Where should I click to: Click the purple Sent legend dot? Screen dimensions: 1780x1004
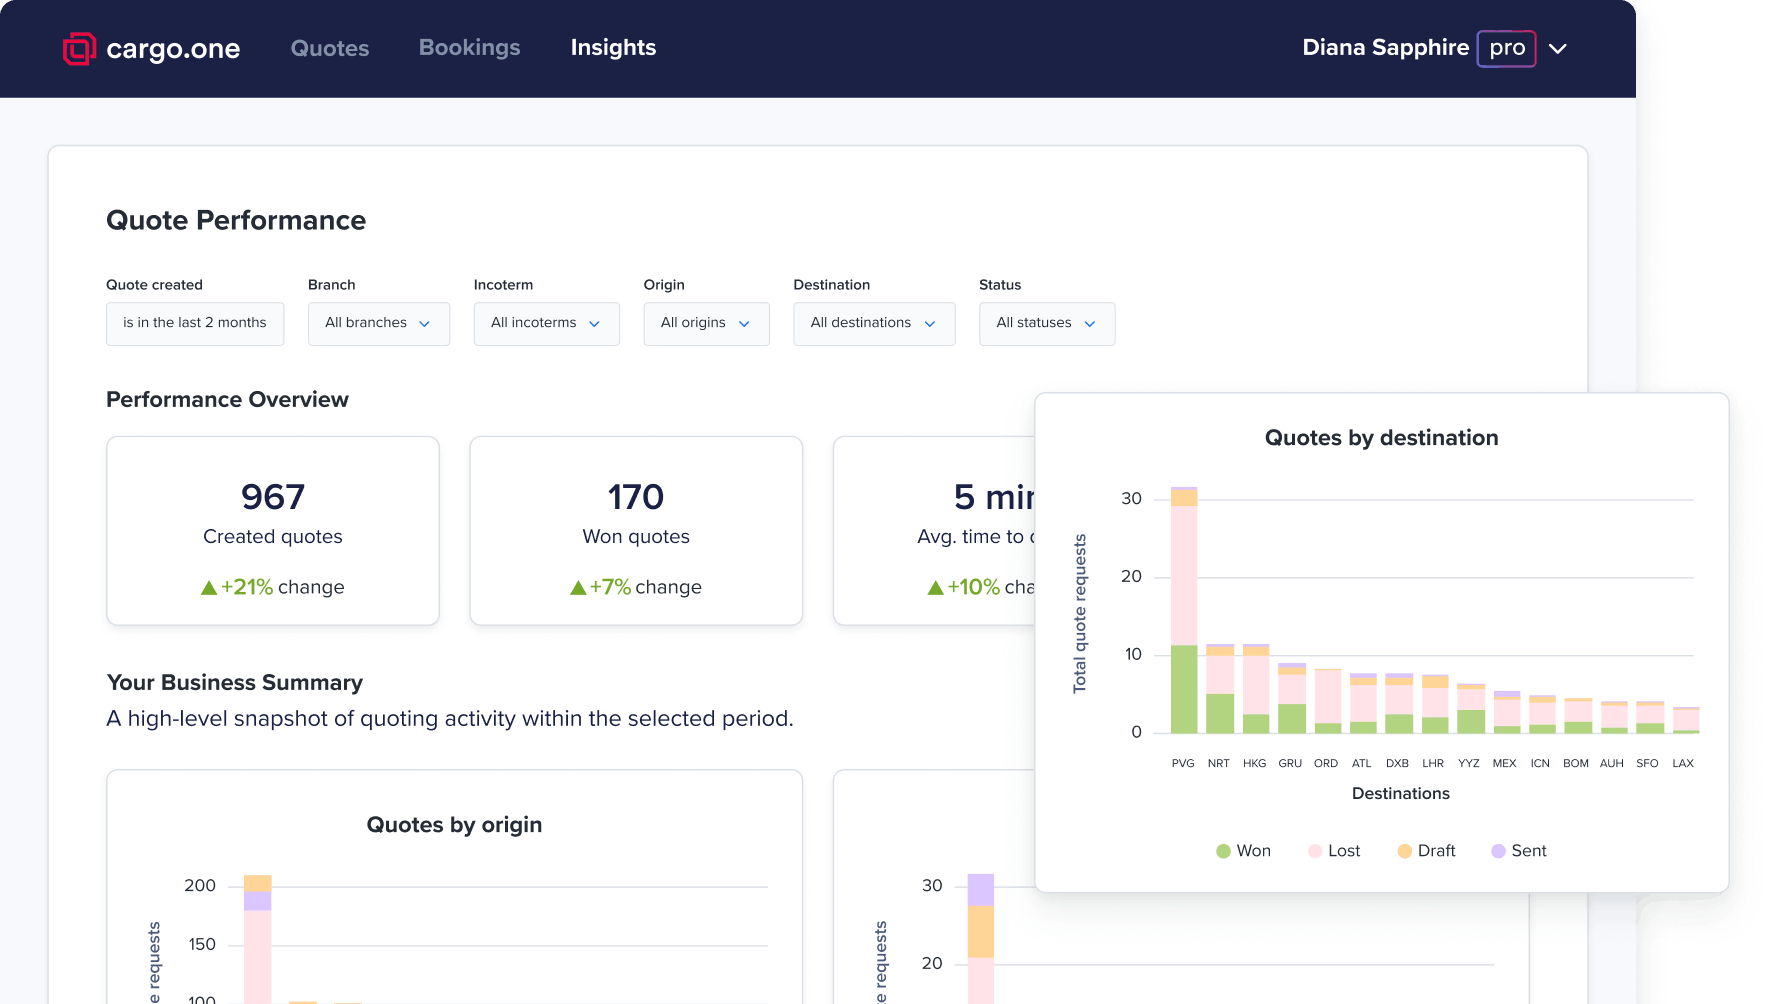point(1496,851)
